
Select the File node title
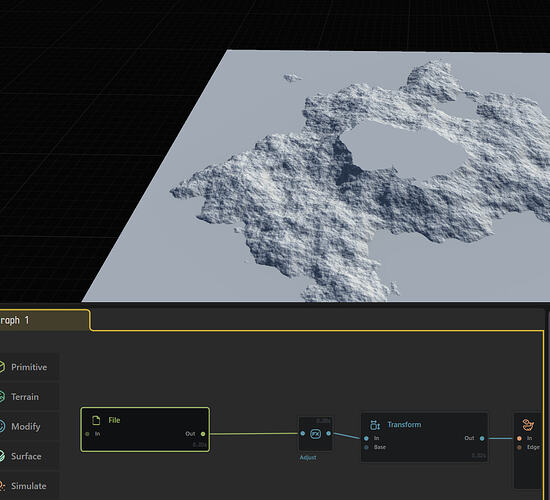pyautogui.click(x=114, y=420)
